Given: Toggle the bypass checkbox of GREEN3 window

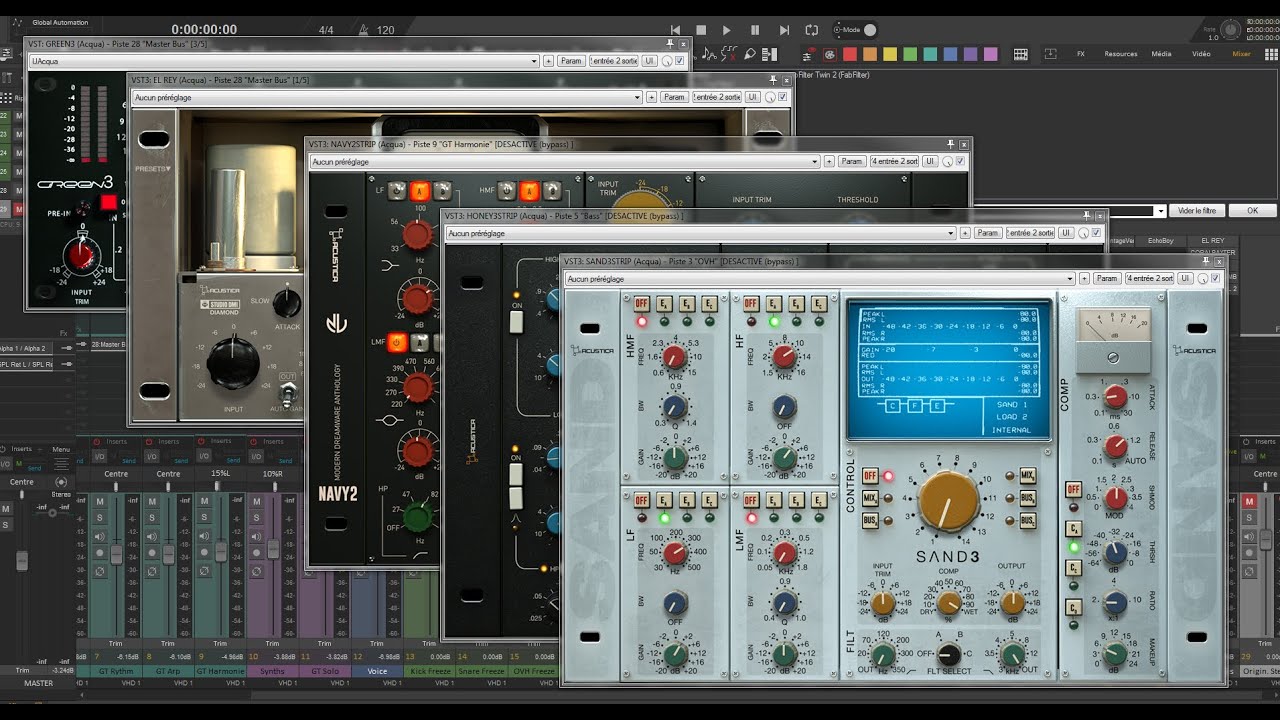Looking at the screenshot, I should click(x=680, y=61).
